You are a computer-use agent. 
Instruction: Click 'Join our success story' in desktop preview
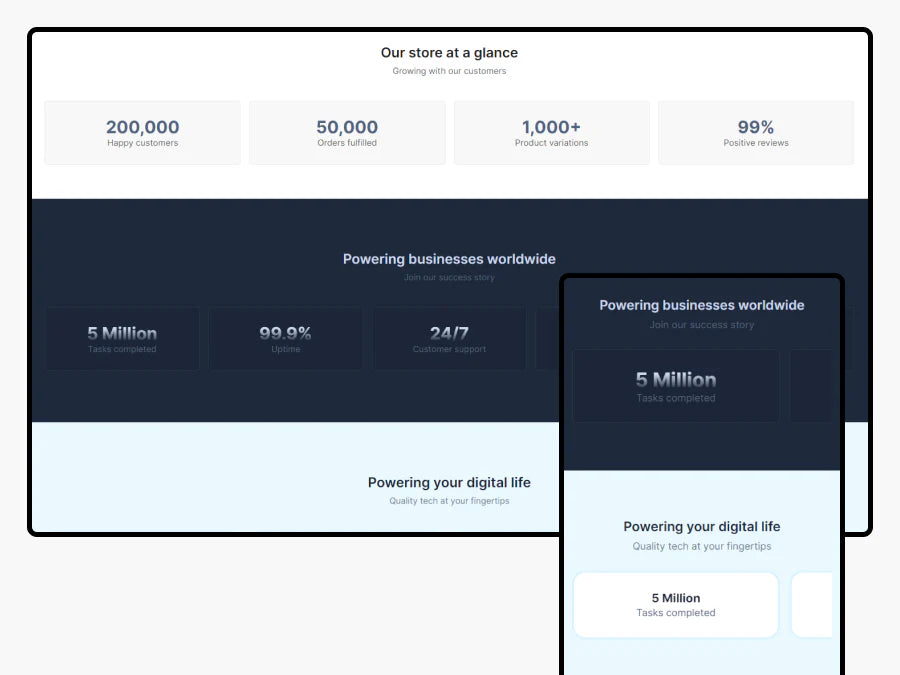pos(449,278)
